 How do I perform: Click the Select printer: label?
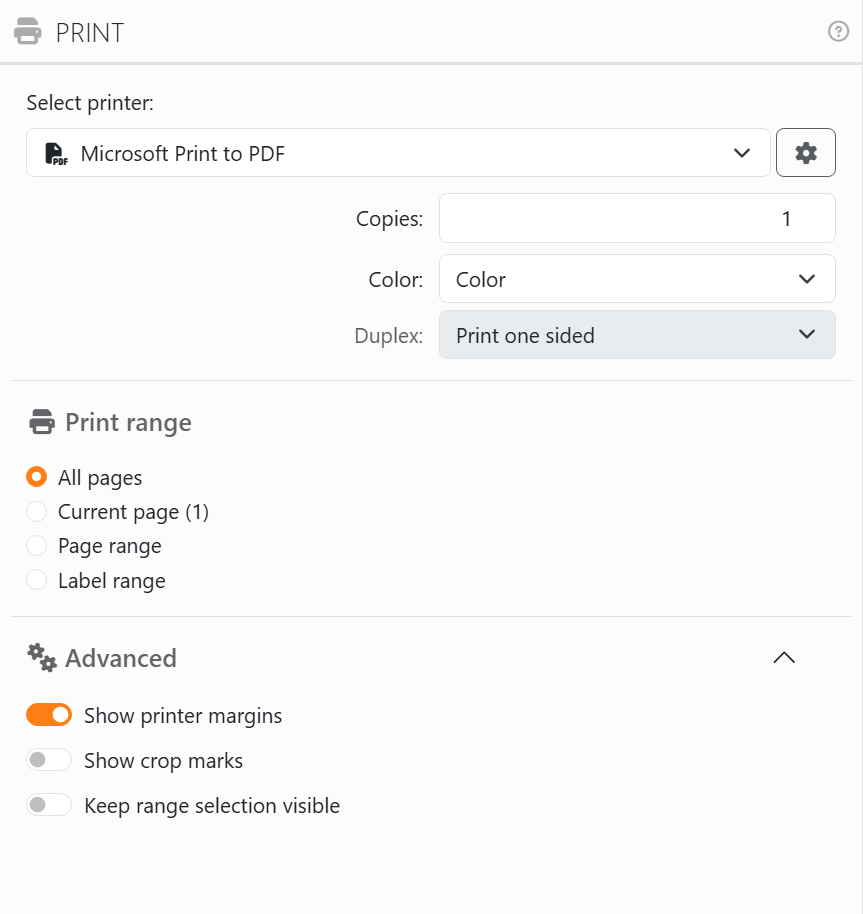90,103
